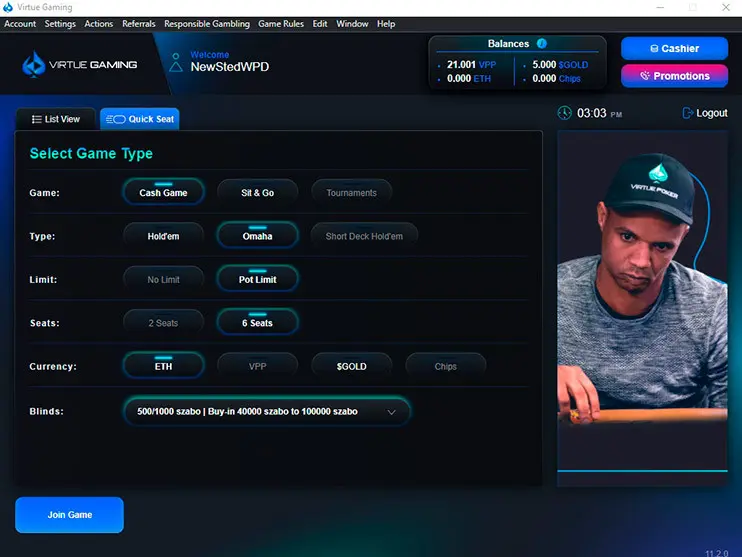Choose Hold'em as the game type
The image size is (742, 557).
point(163,237)
